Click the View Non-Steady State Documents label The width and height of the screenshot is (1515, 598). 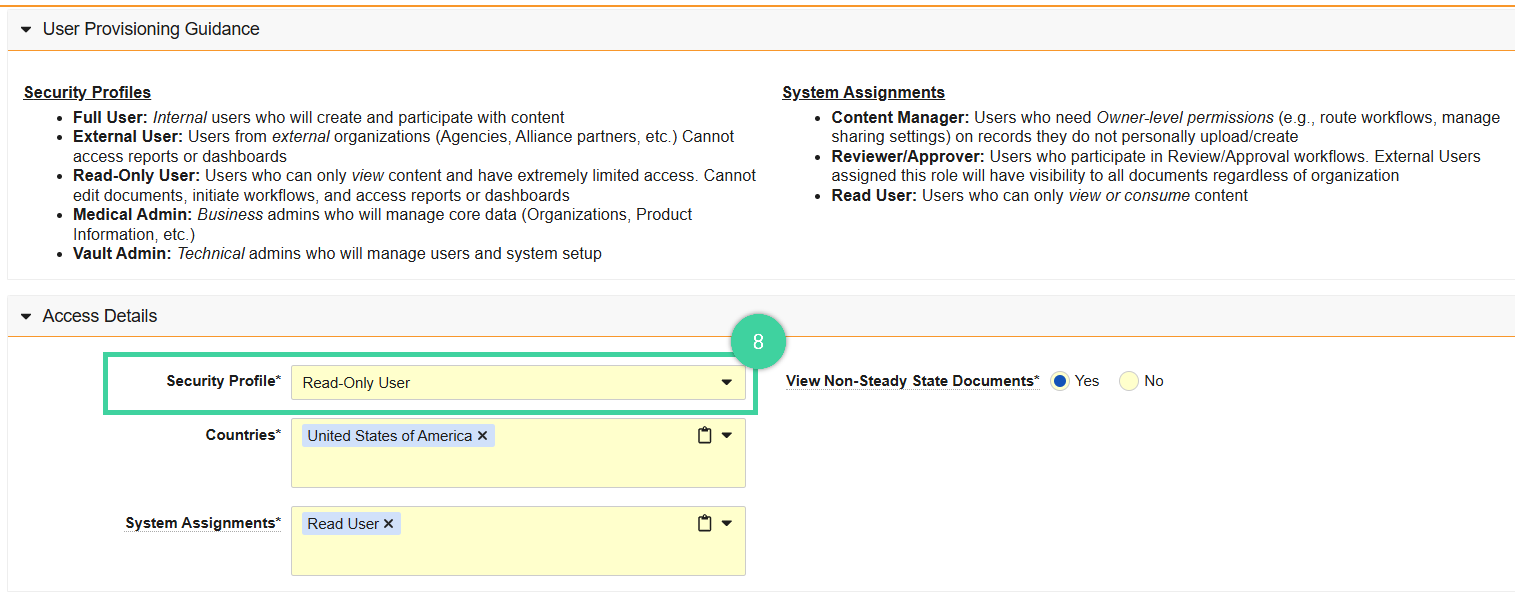pos(911,380)
